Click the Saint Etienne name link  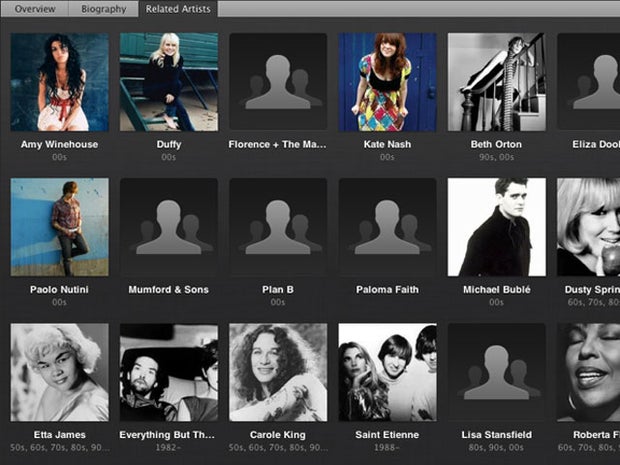click(x=387, y=435)
